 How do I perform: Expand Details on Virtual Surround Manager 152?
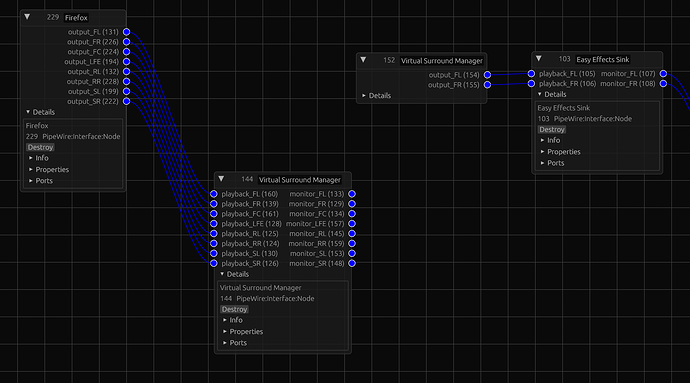coord(376,96)
